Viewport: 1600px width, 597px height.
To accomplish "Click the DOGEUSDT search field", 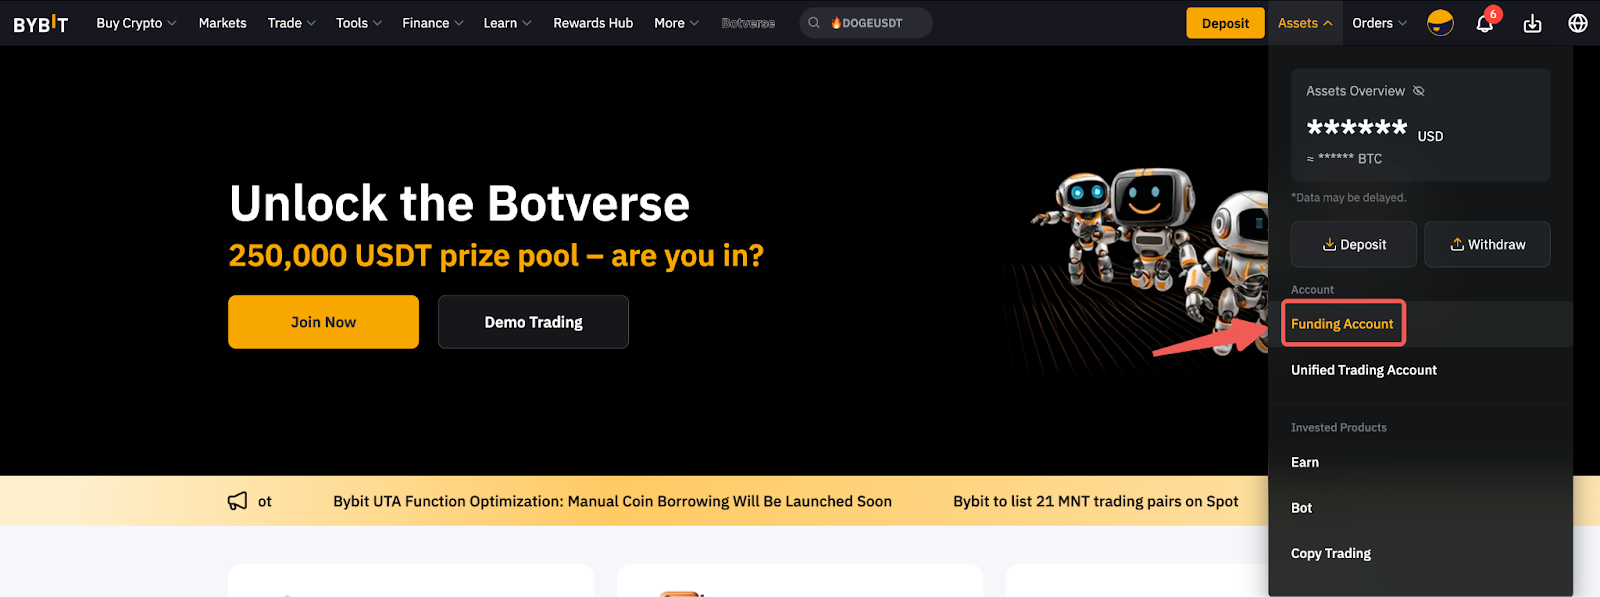I will 872,23.
